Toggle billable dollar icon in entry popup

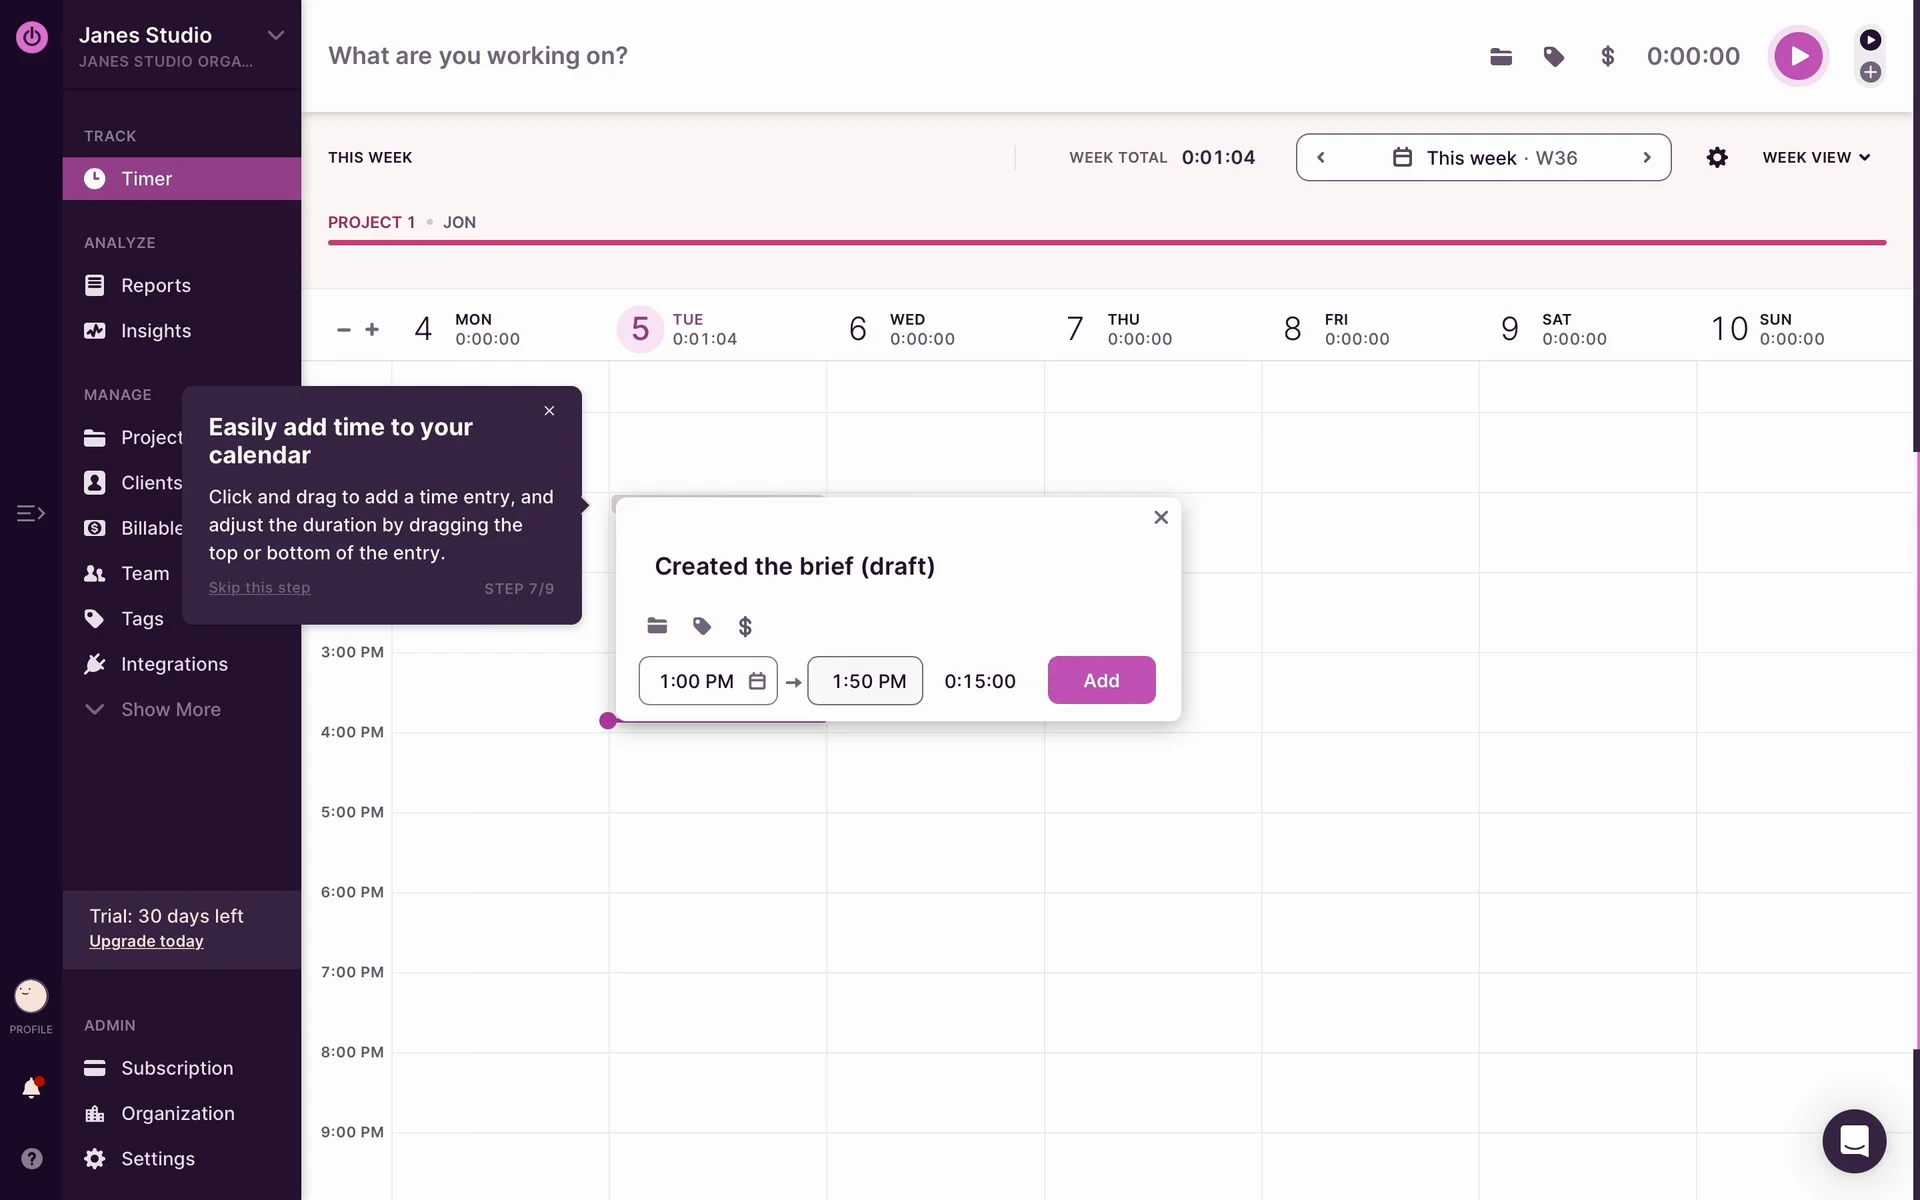pos(745,627)
